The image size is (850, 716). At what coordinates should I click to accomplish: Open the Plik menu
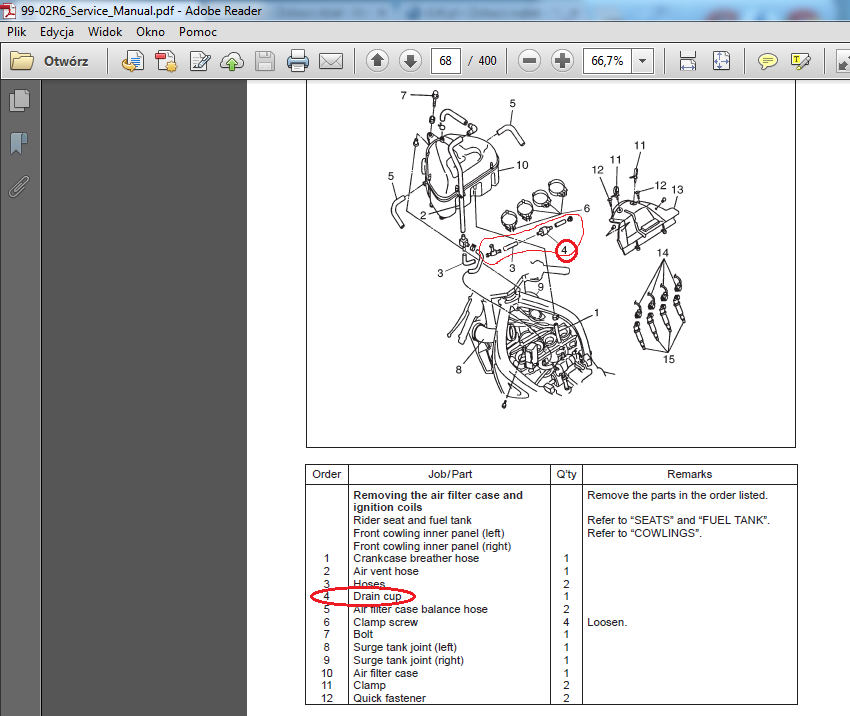[17, 32]
